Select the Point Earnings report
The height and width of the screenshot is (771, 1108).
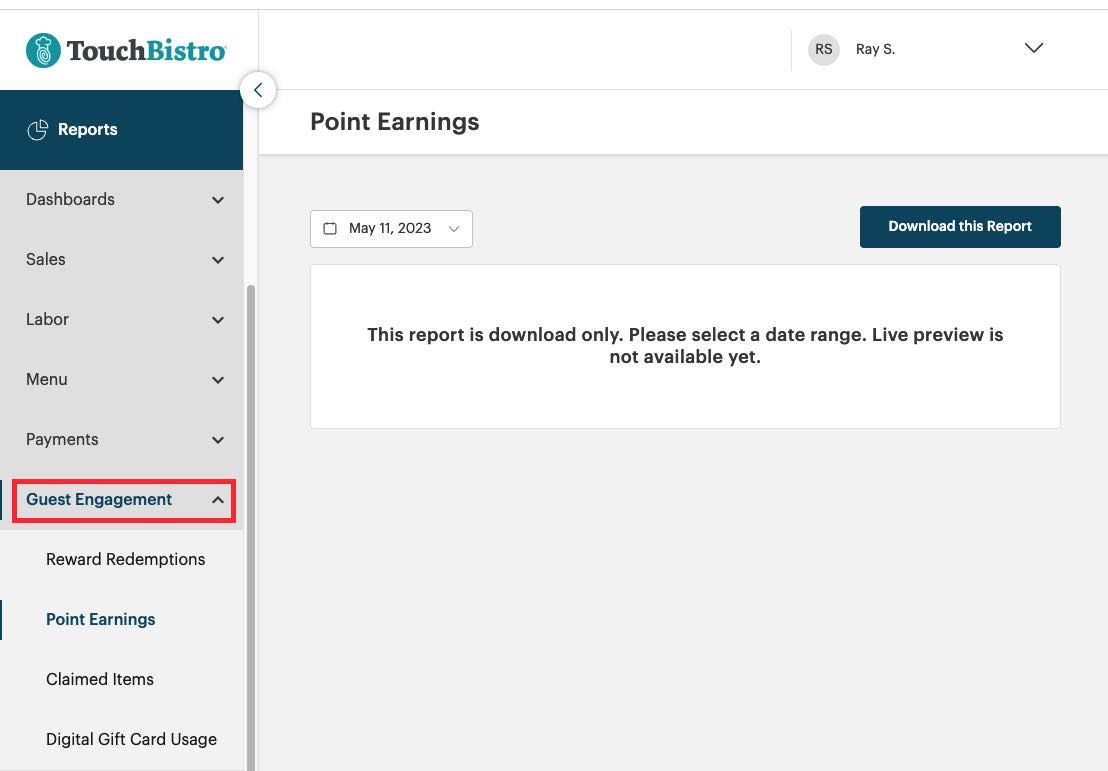[100, 619]
